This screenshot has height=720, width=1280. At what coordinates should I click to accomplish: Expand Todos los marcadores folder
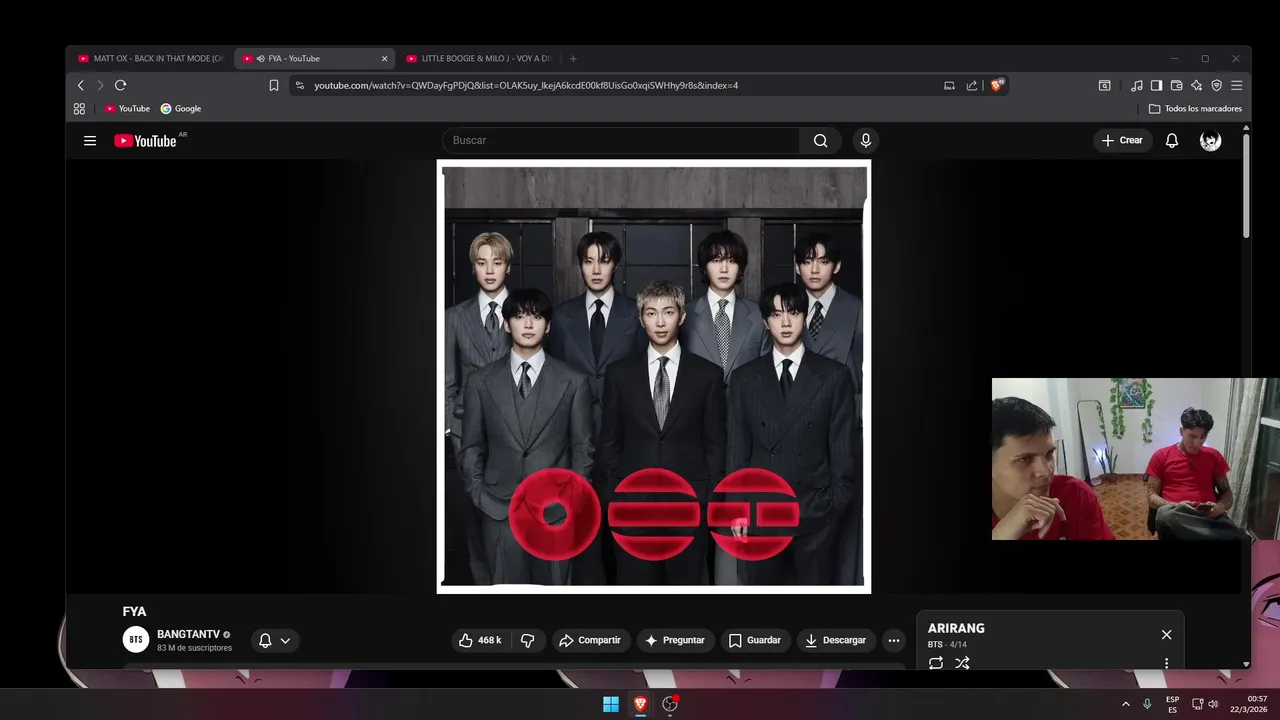1195,109
